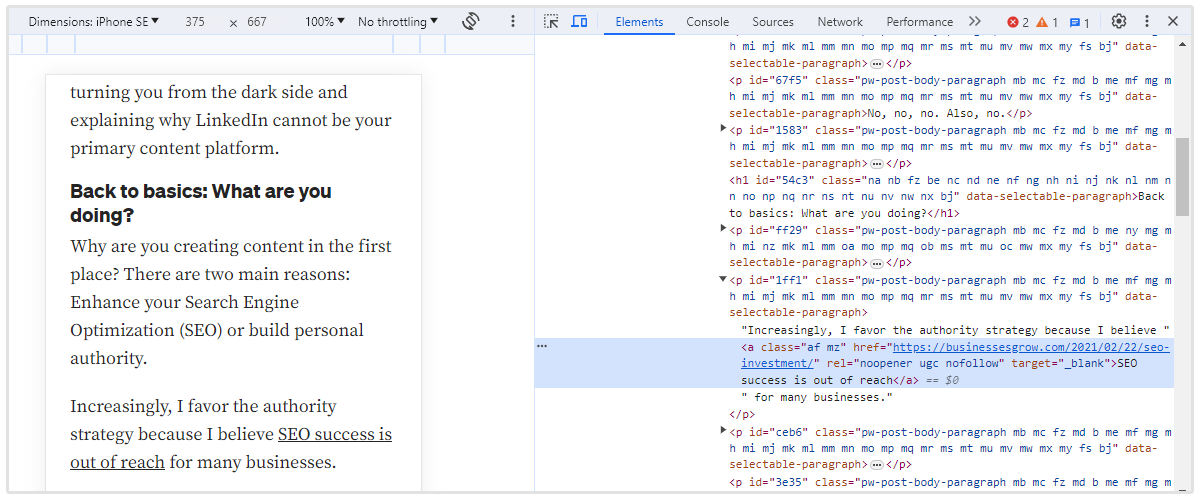This screenshot has width=1200, height=500.
Task: Click the orange warnings count badge
Action: [1047, 22]
